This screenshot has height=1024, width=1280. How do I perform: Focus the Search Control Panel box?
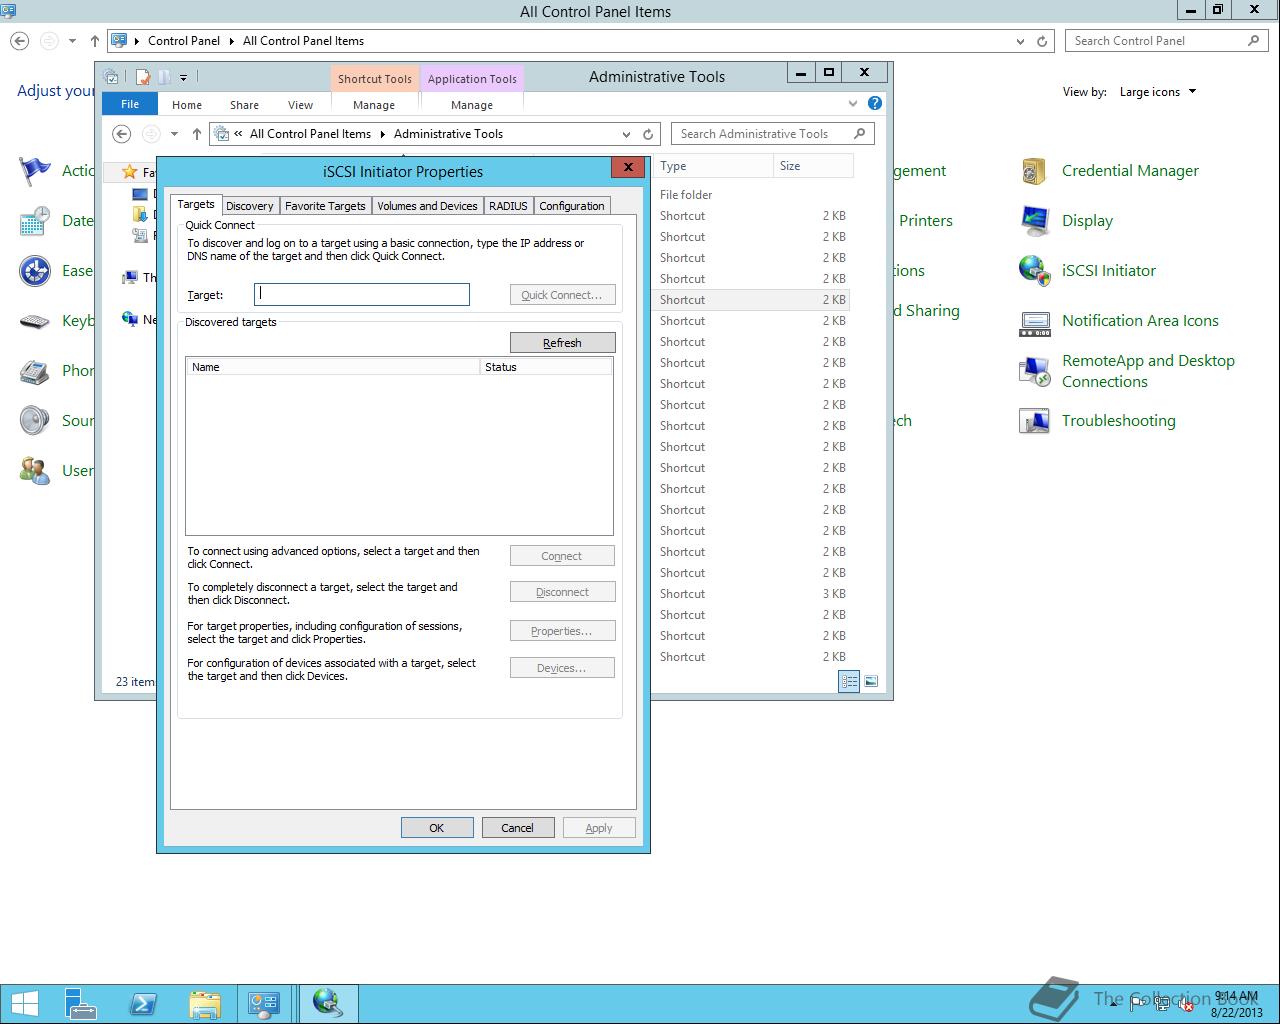pyautogui.click(x=1166, y=41)
